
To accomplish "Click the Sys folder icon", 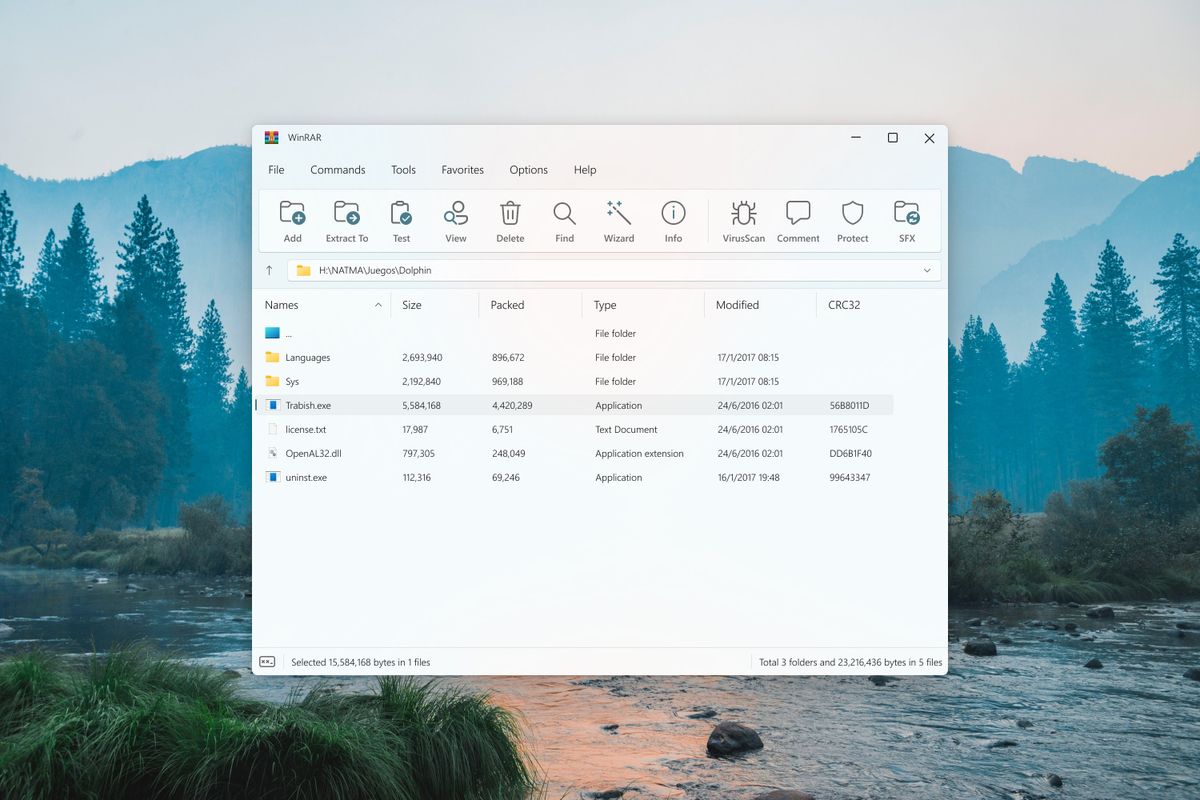I will tap(273, 381).
